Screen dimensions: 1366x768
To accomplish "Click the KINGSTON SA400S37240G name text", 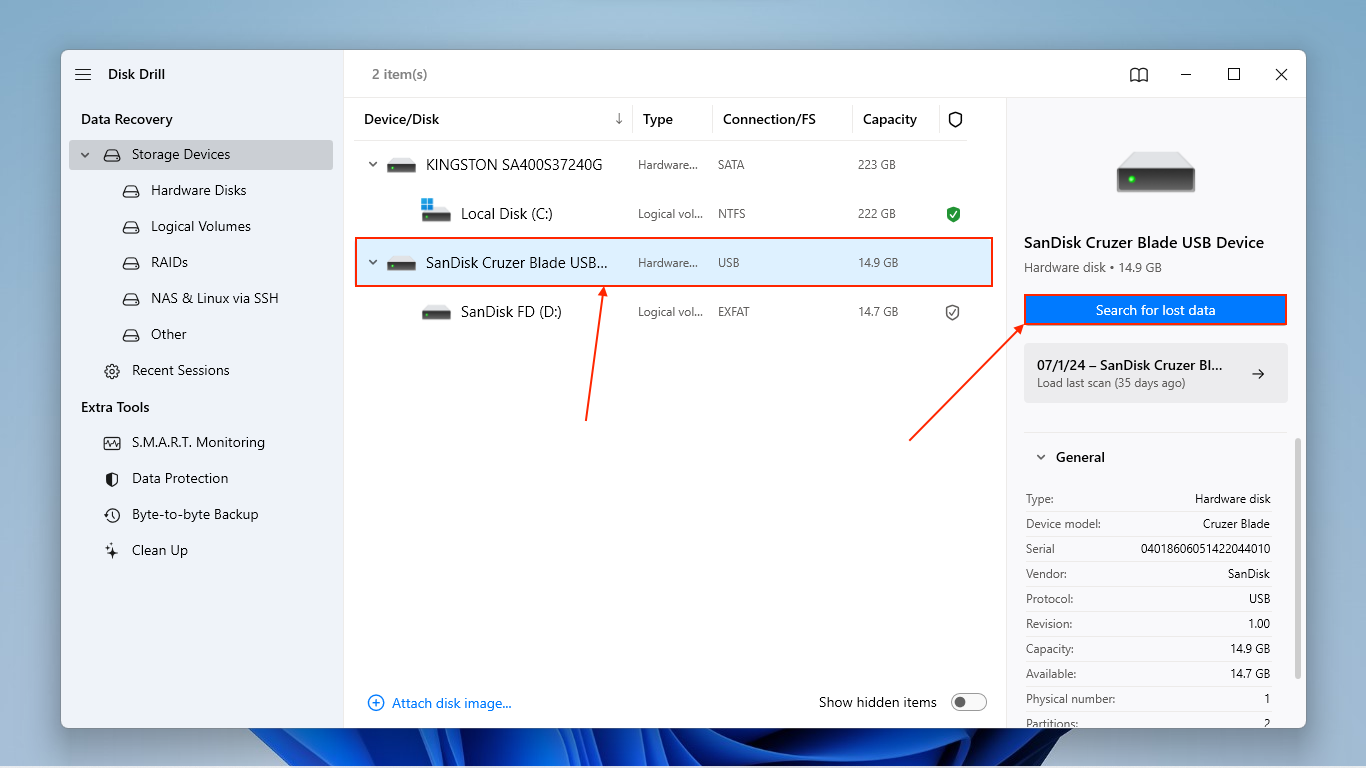I will pos(514,164).
